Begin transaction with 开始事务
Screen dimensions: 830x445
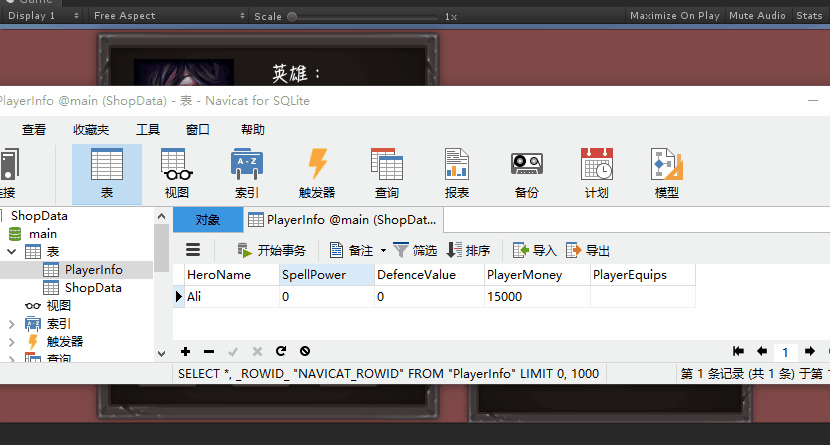click(271, 250)
